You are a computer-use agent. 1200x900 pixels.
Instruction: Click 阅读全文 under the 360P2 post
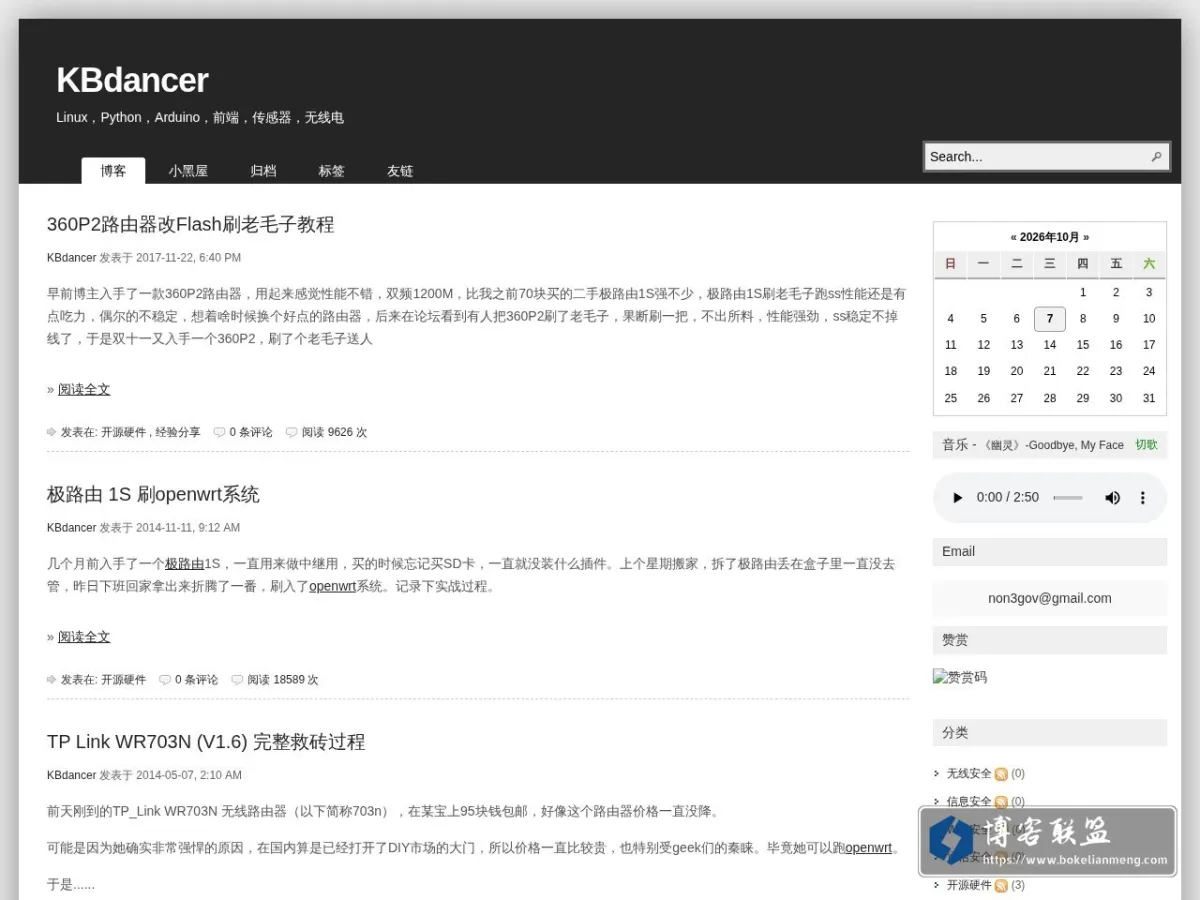point(84,389)
